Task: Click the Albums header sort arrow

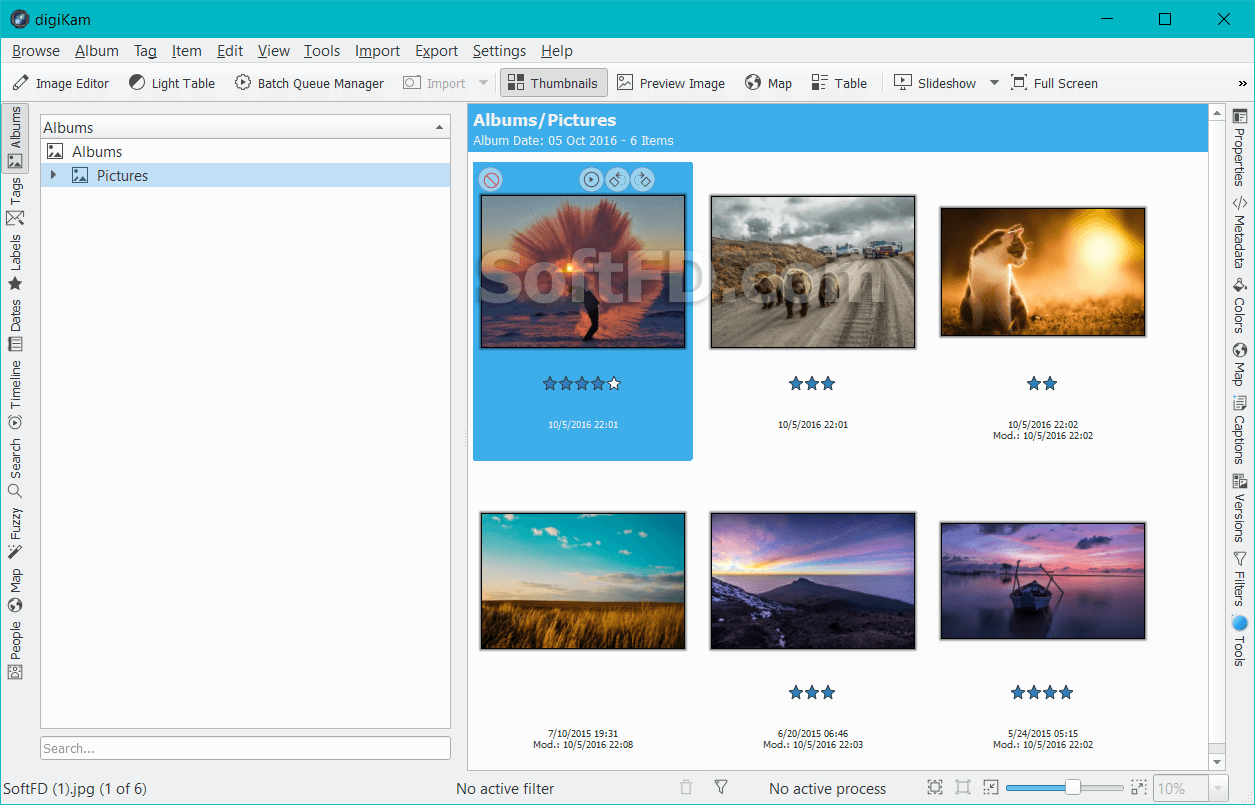Action: click(x=439, y=128)
